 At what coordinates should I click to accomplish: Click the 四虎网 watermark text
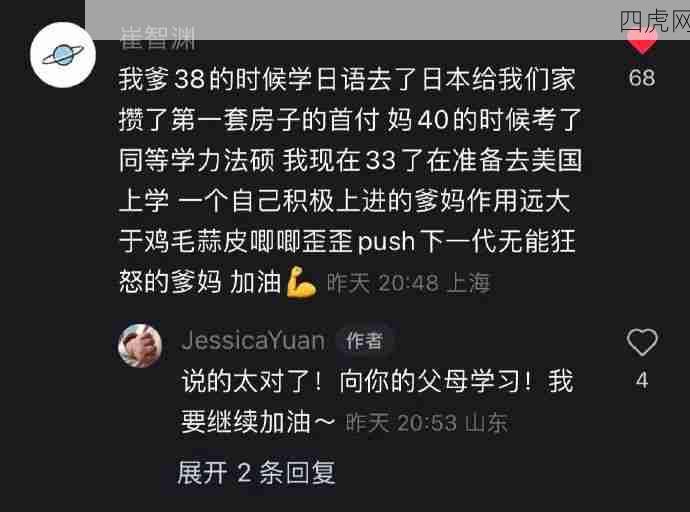tap(655, 22)
